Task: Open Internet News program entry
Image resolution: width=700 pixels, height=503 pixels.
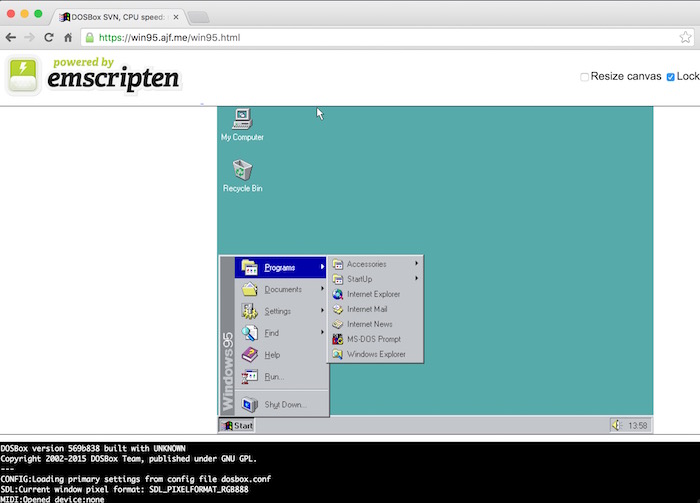Action: [x=369, y=324]
